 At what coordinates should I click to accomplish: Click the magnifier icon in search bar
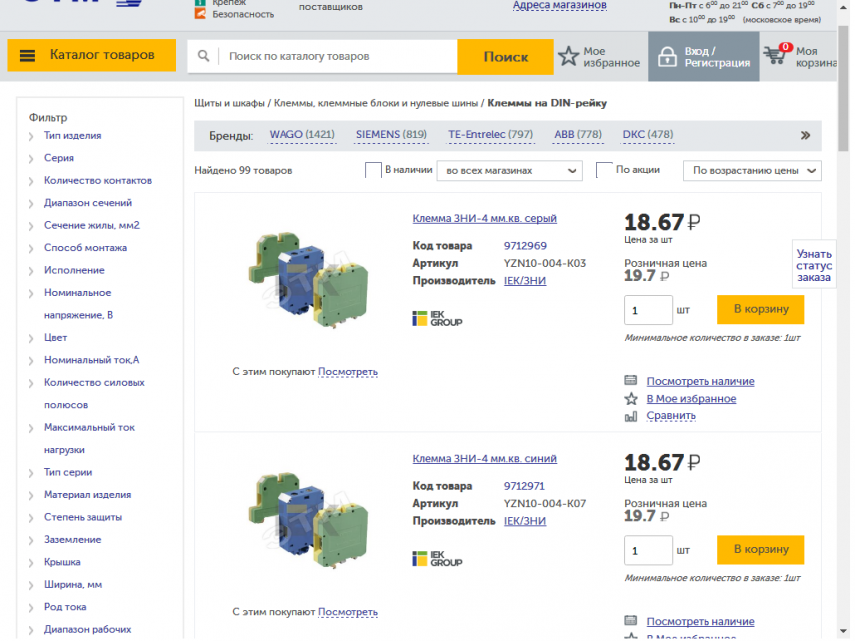[x=204, y=57]
